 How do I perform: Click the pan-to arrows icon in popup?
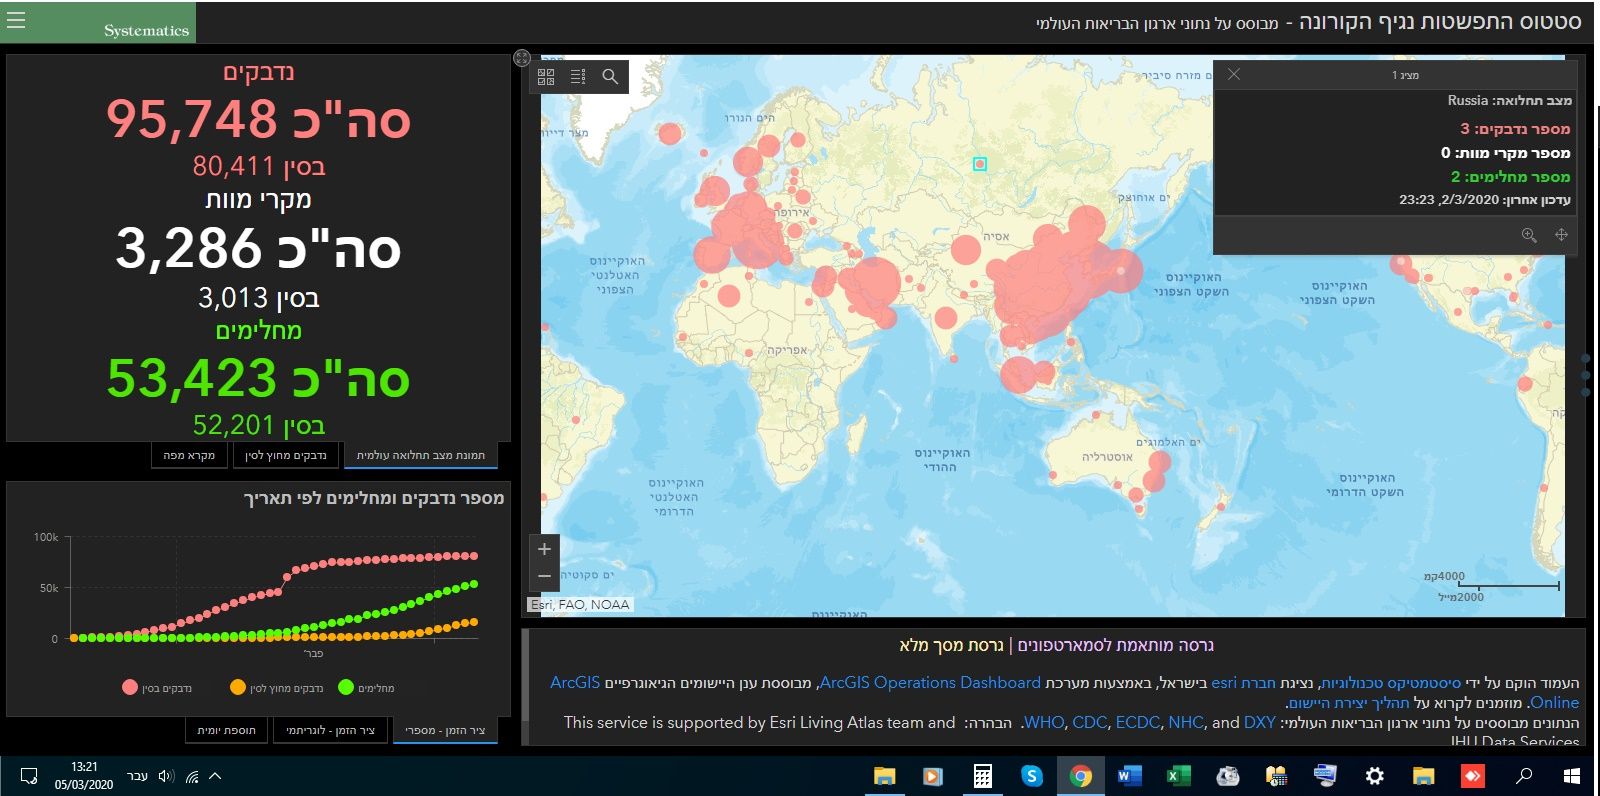(1561, 235)
